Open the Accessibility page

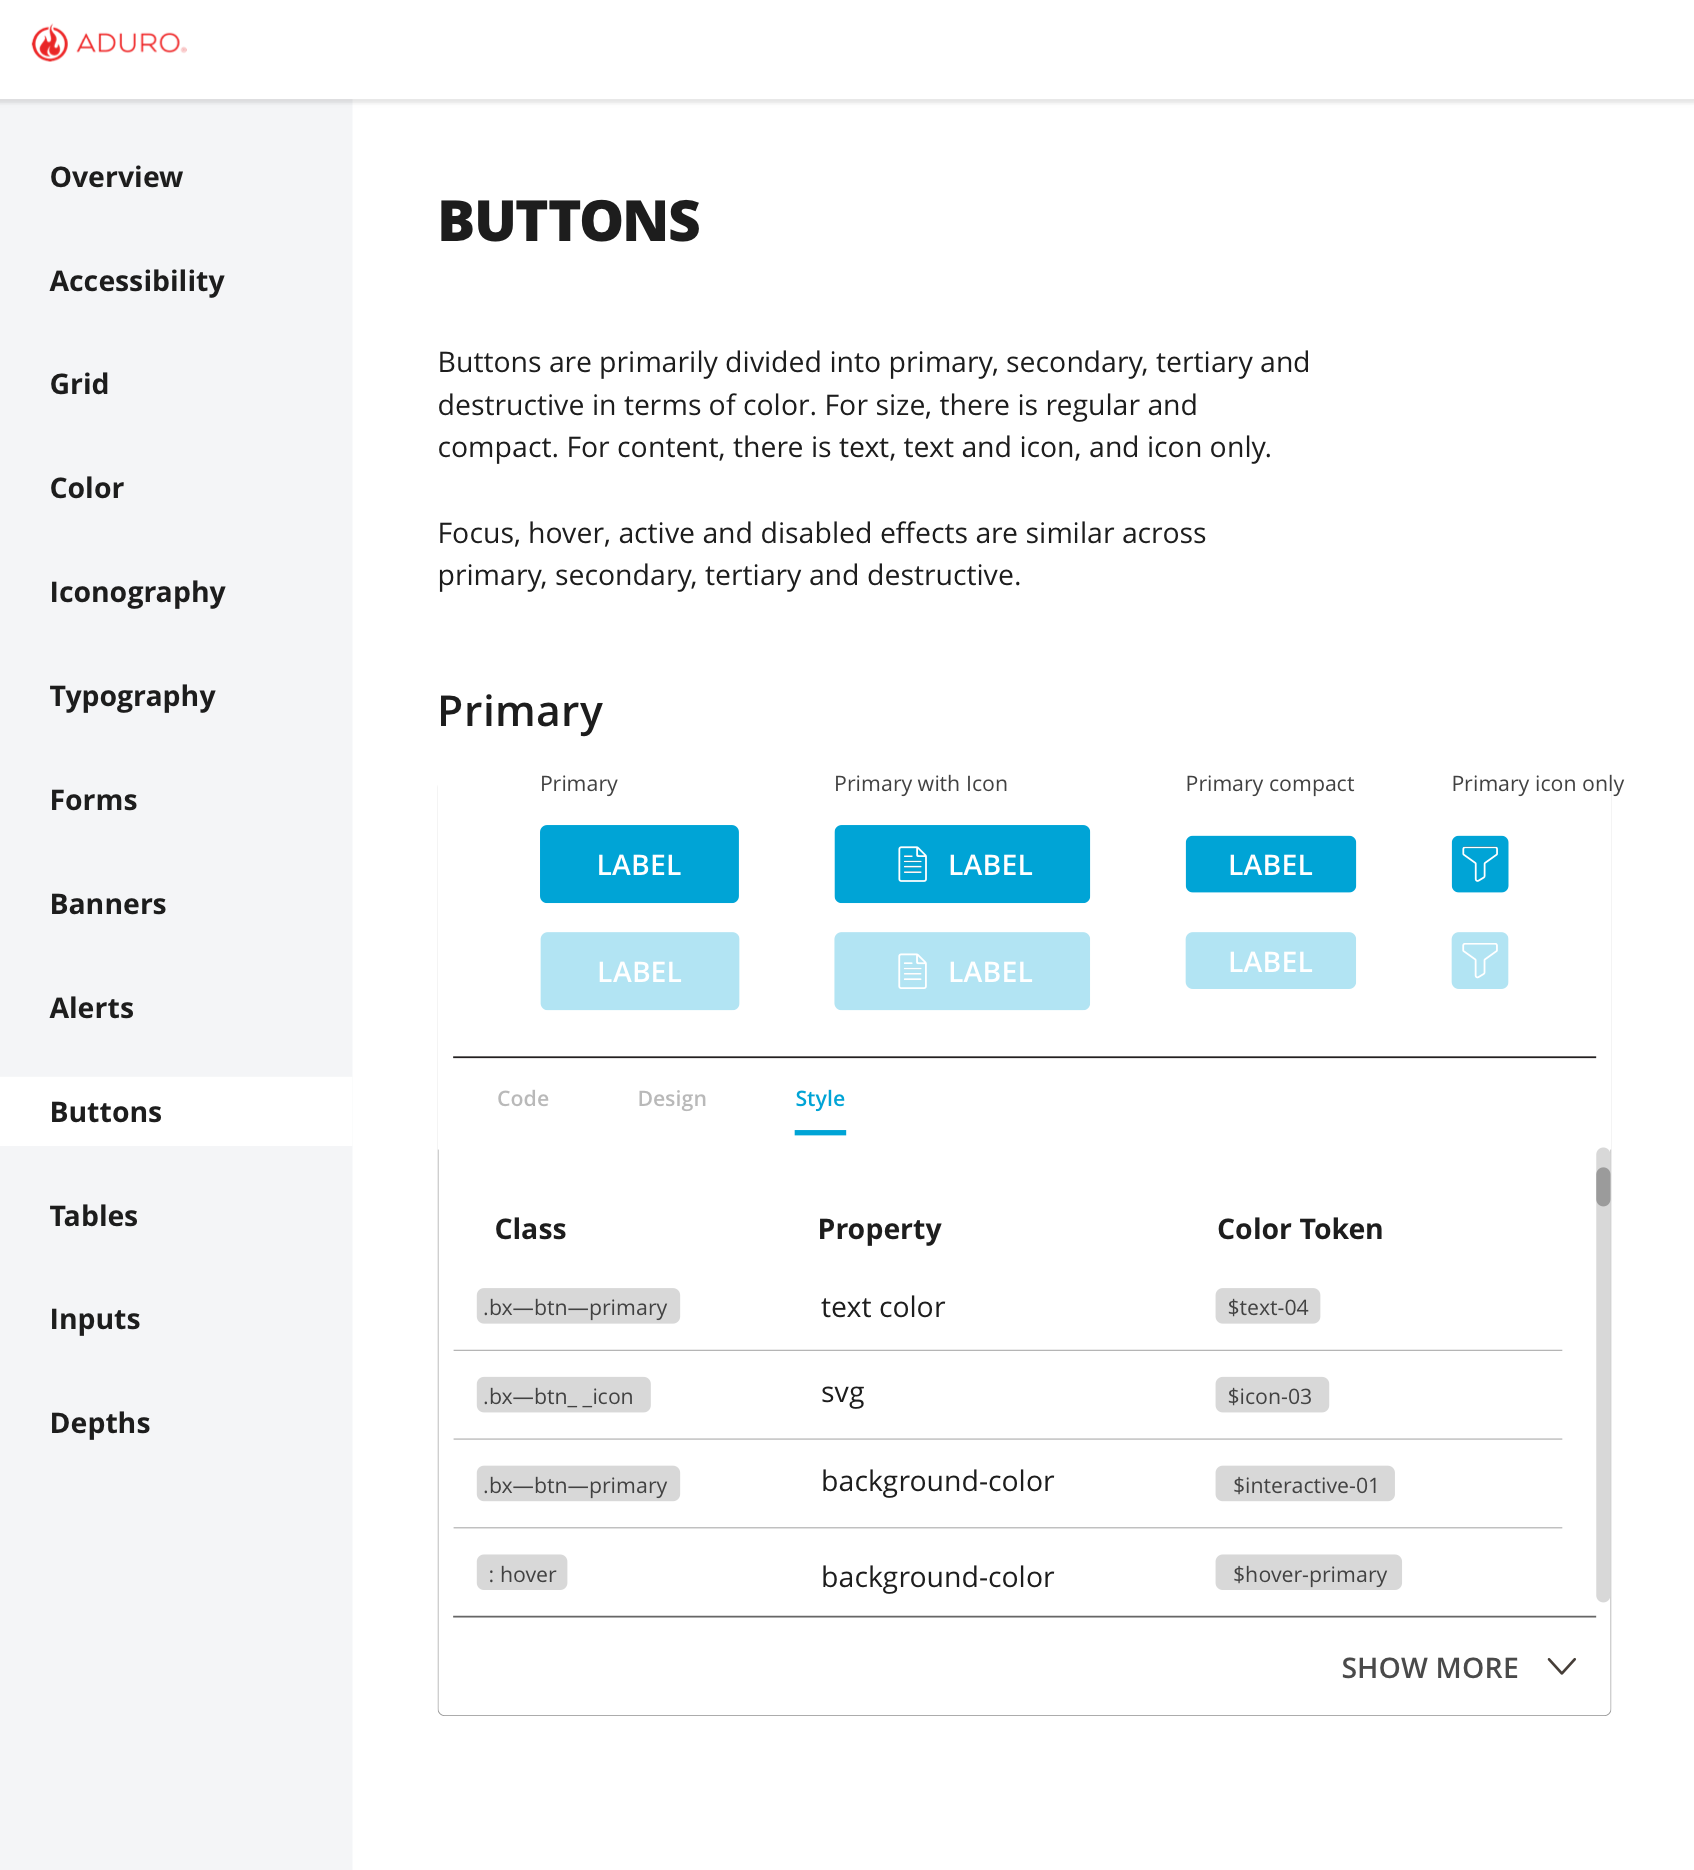pos(137,281)
